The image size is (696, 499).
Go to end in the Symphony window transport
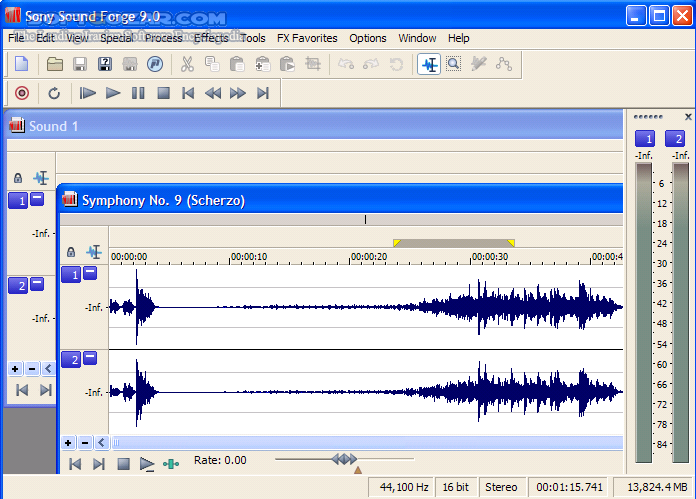(99, 464)
